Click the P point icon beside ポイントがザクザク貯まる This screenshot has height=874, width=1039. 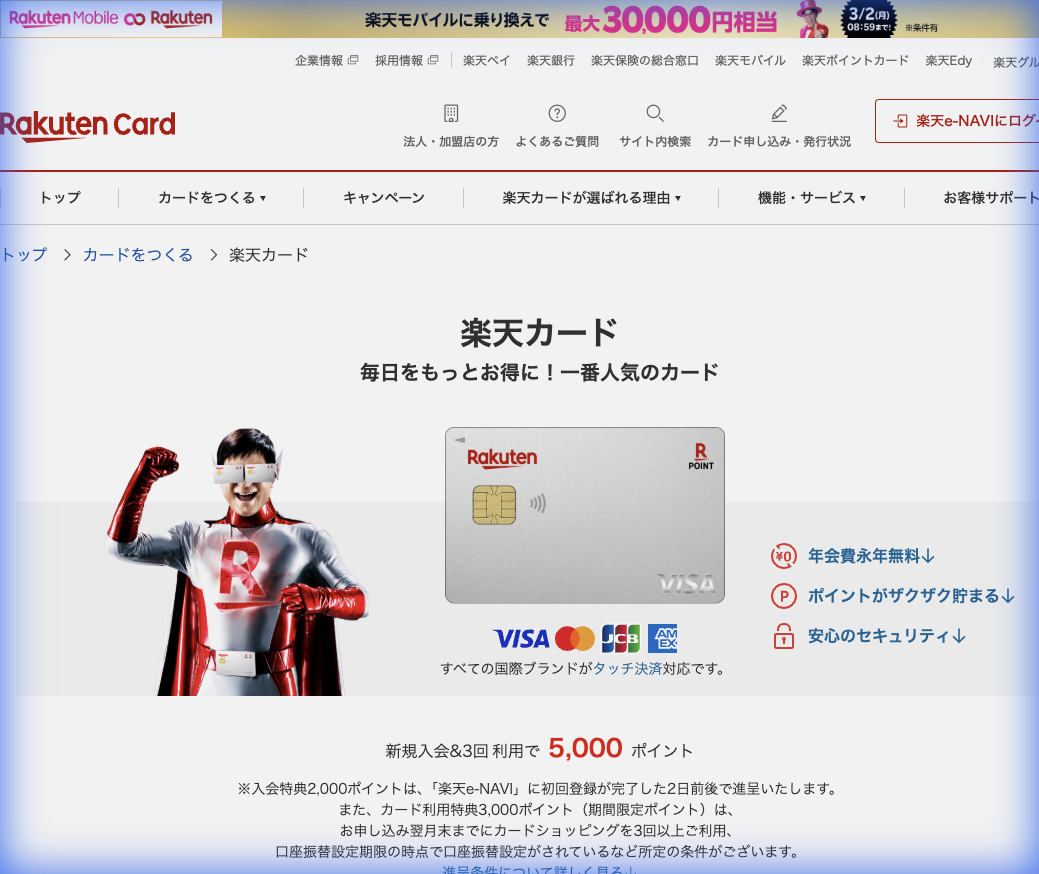point(785,595)
